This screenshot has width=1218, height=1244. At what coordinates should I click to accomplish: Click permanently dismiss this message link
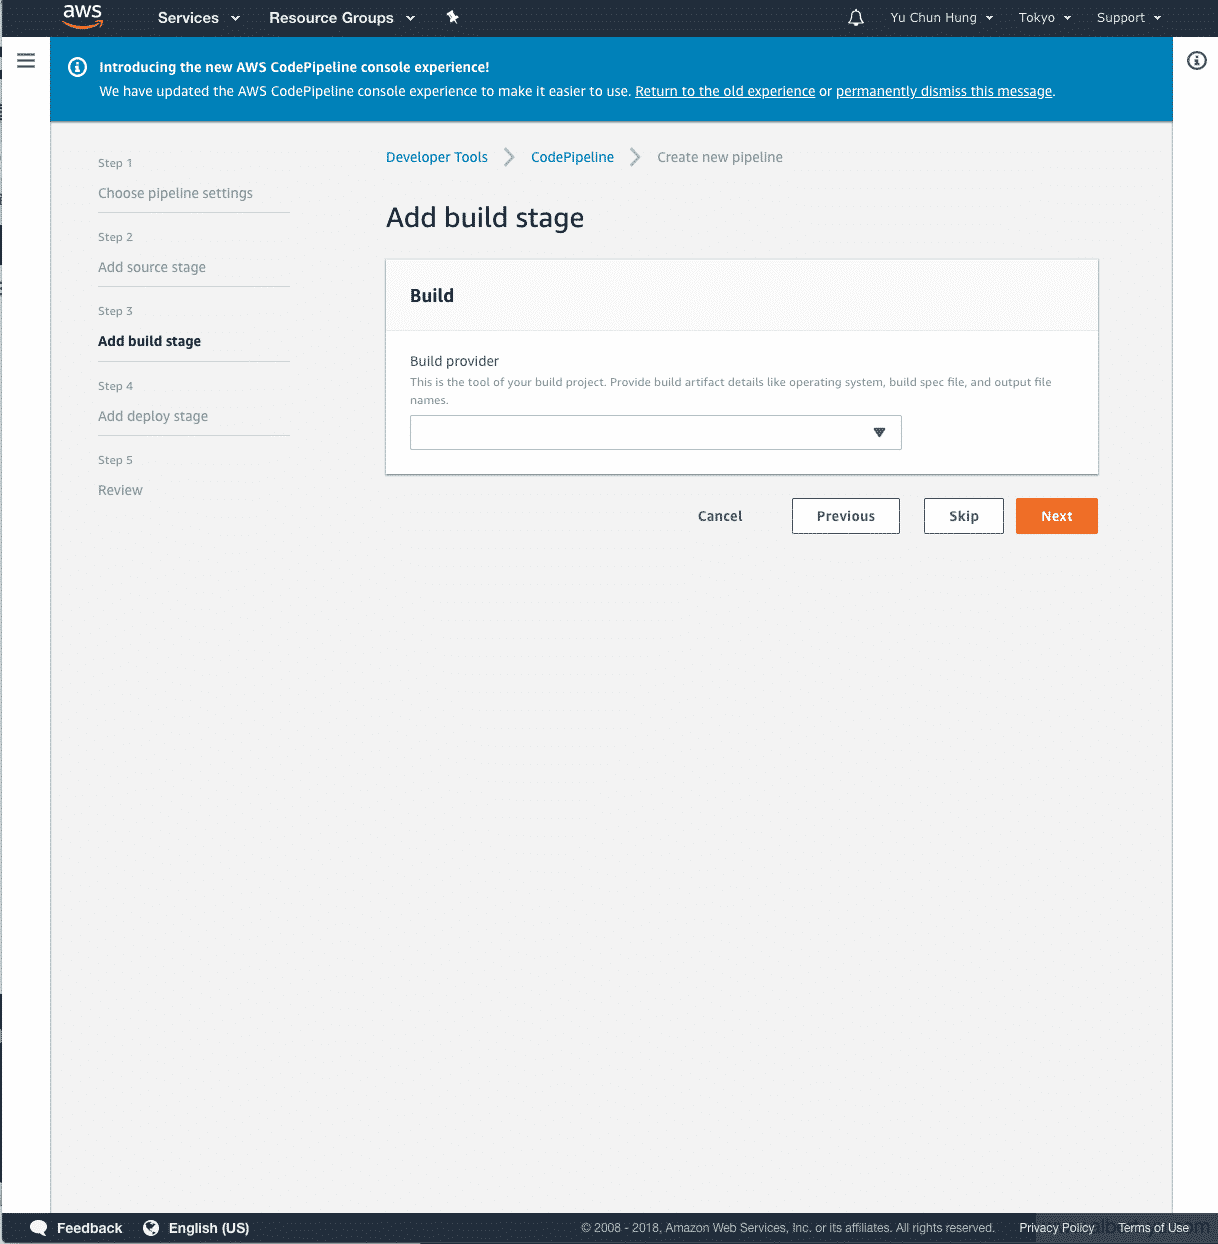(x=944, y=91)
